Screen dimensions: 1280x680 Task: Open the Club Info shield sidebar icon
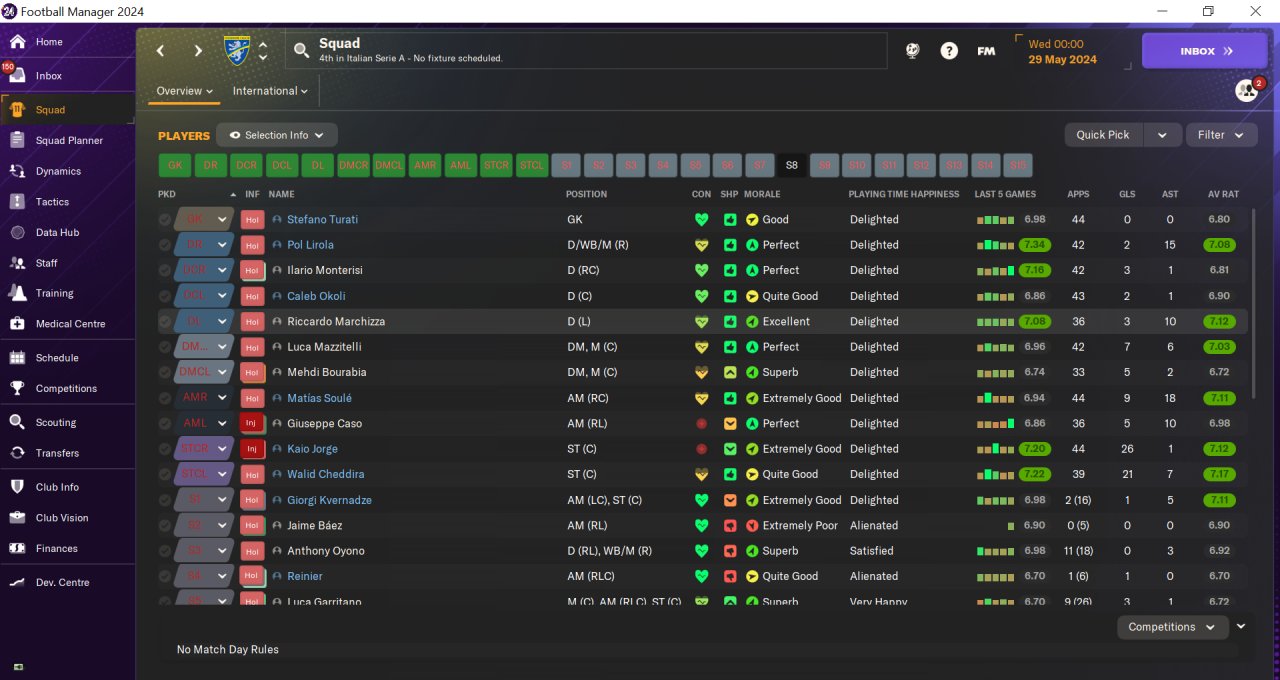tap(17, 487)
